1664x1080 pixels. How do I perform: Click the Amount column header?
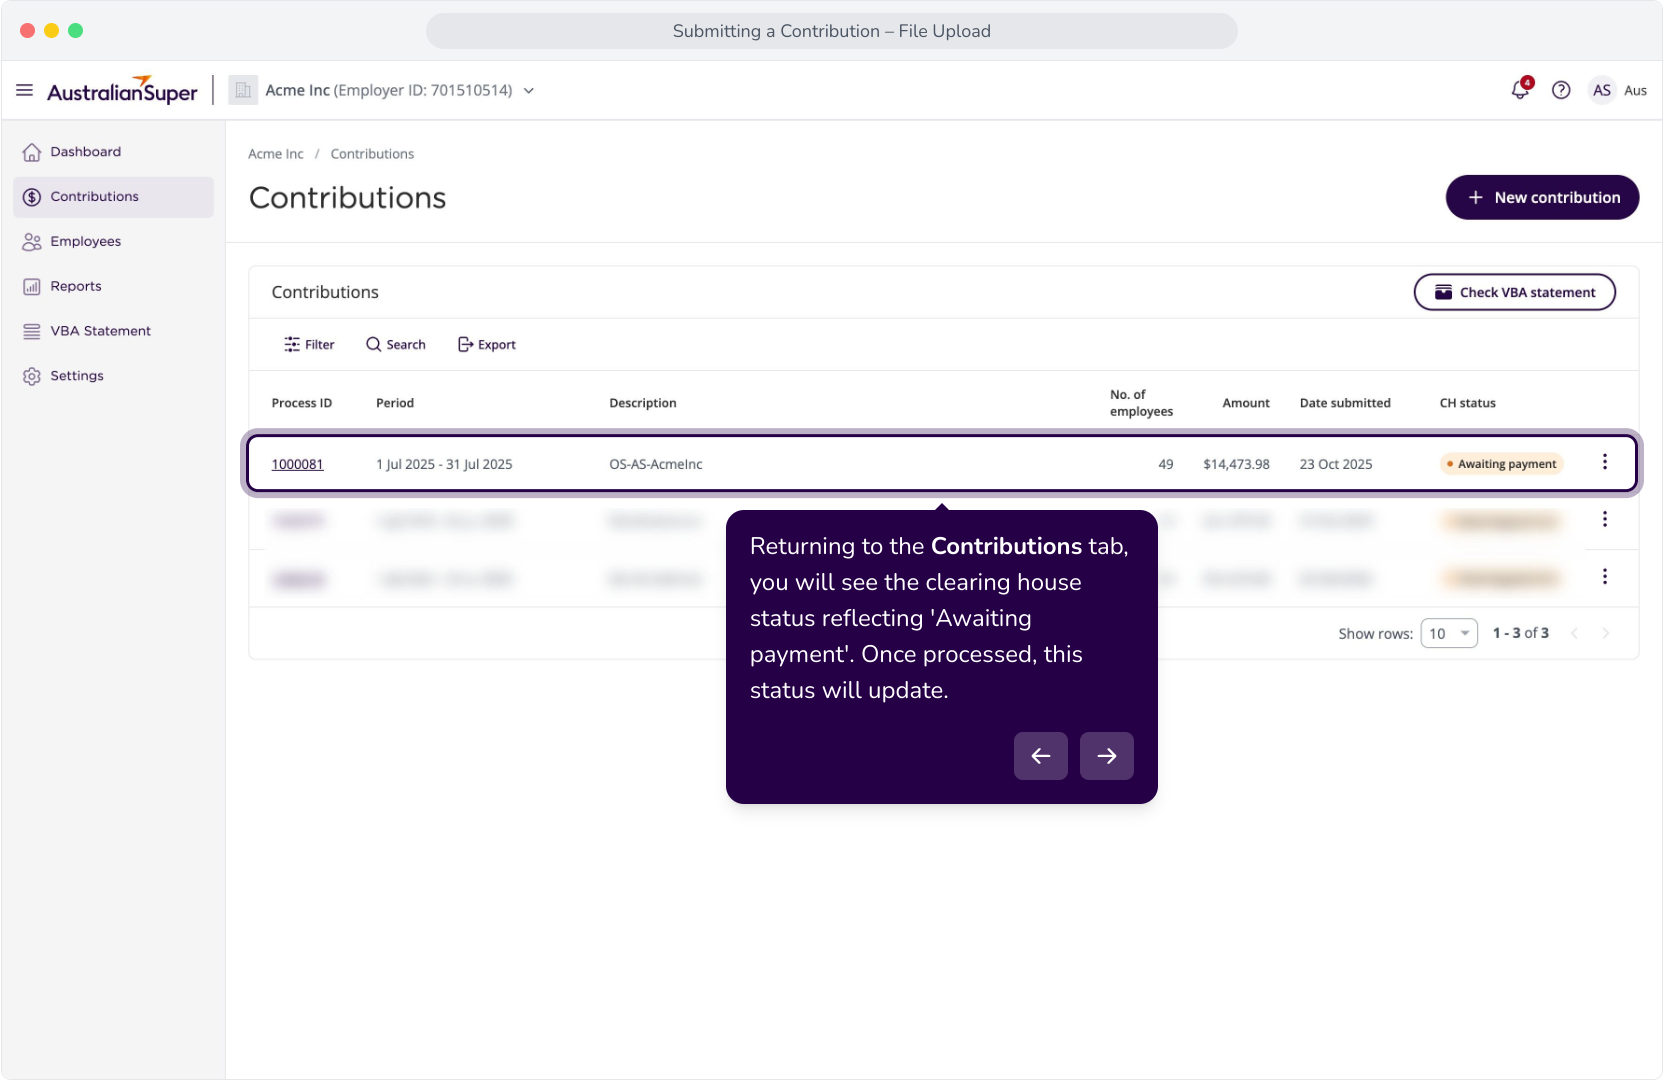[1246, 403]
